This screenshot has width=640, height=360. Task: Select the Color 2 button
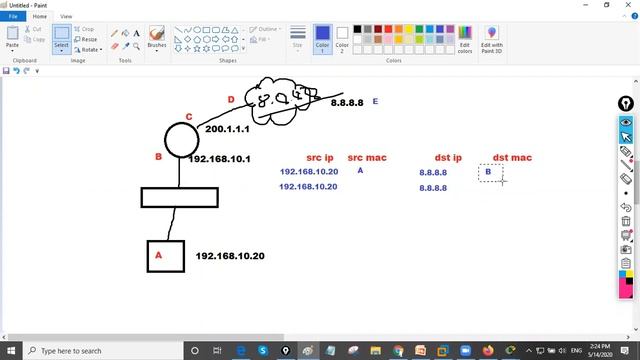[x=342, y=39]
